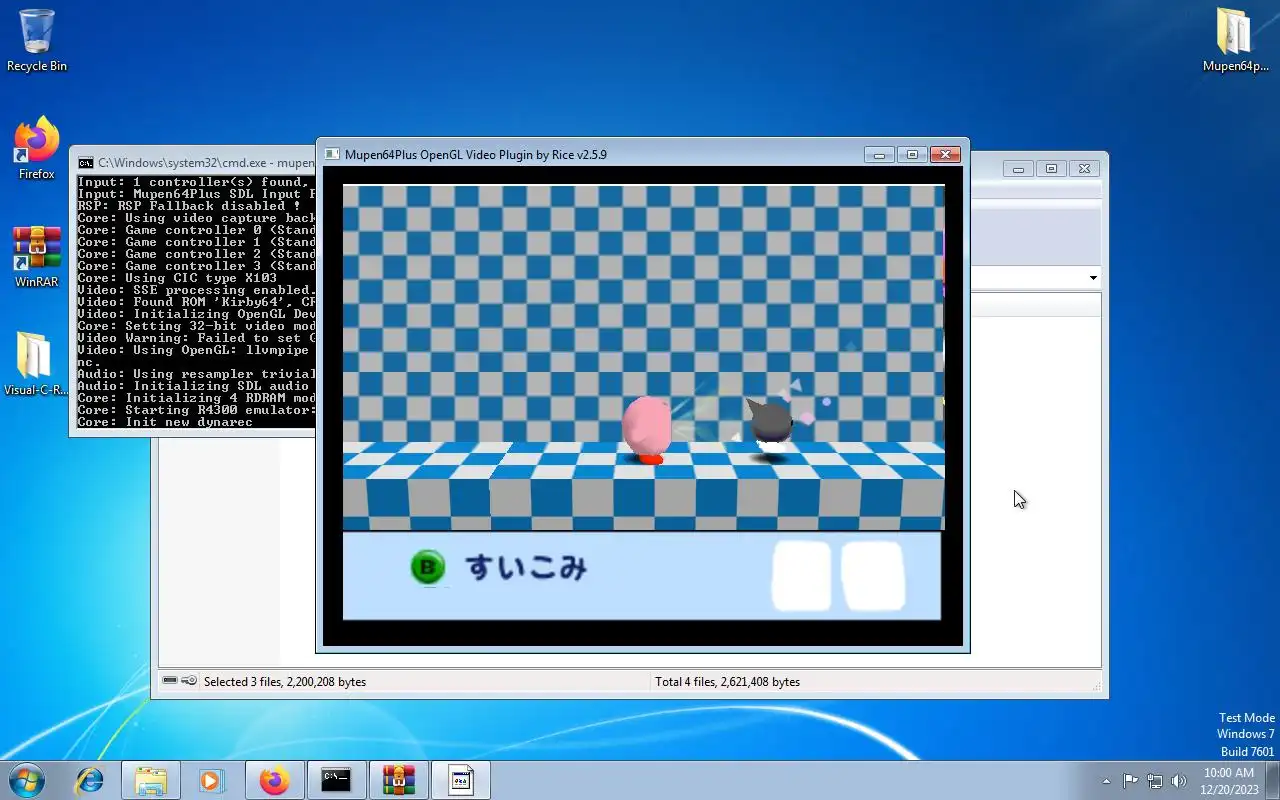Open Windows Media Player from the taskbar
Image resolution: width=1280 pixels, height=800 pixels.
(211, 780)
